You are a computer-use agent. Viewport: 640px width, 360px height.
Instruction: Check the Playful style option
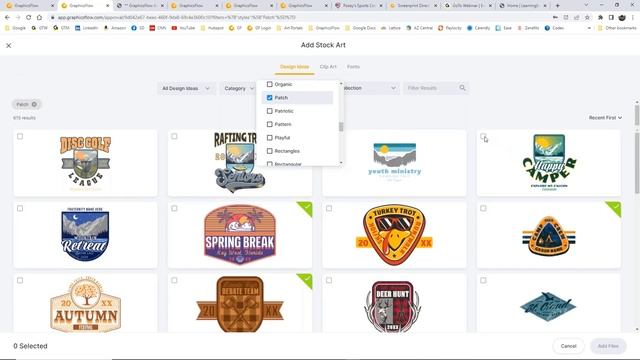[x=269, y=138]
